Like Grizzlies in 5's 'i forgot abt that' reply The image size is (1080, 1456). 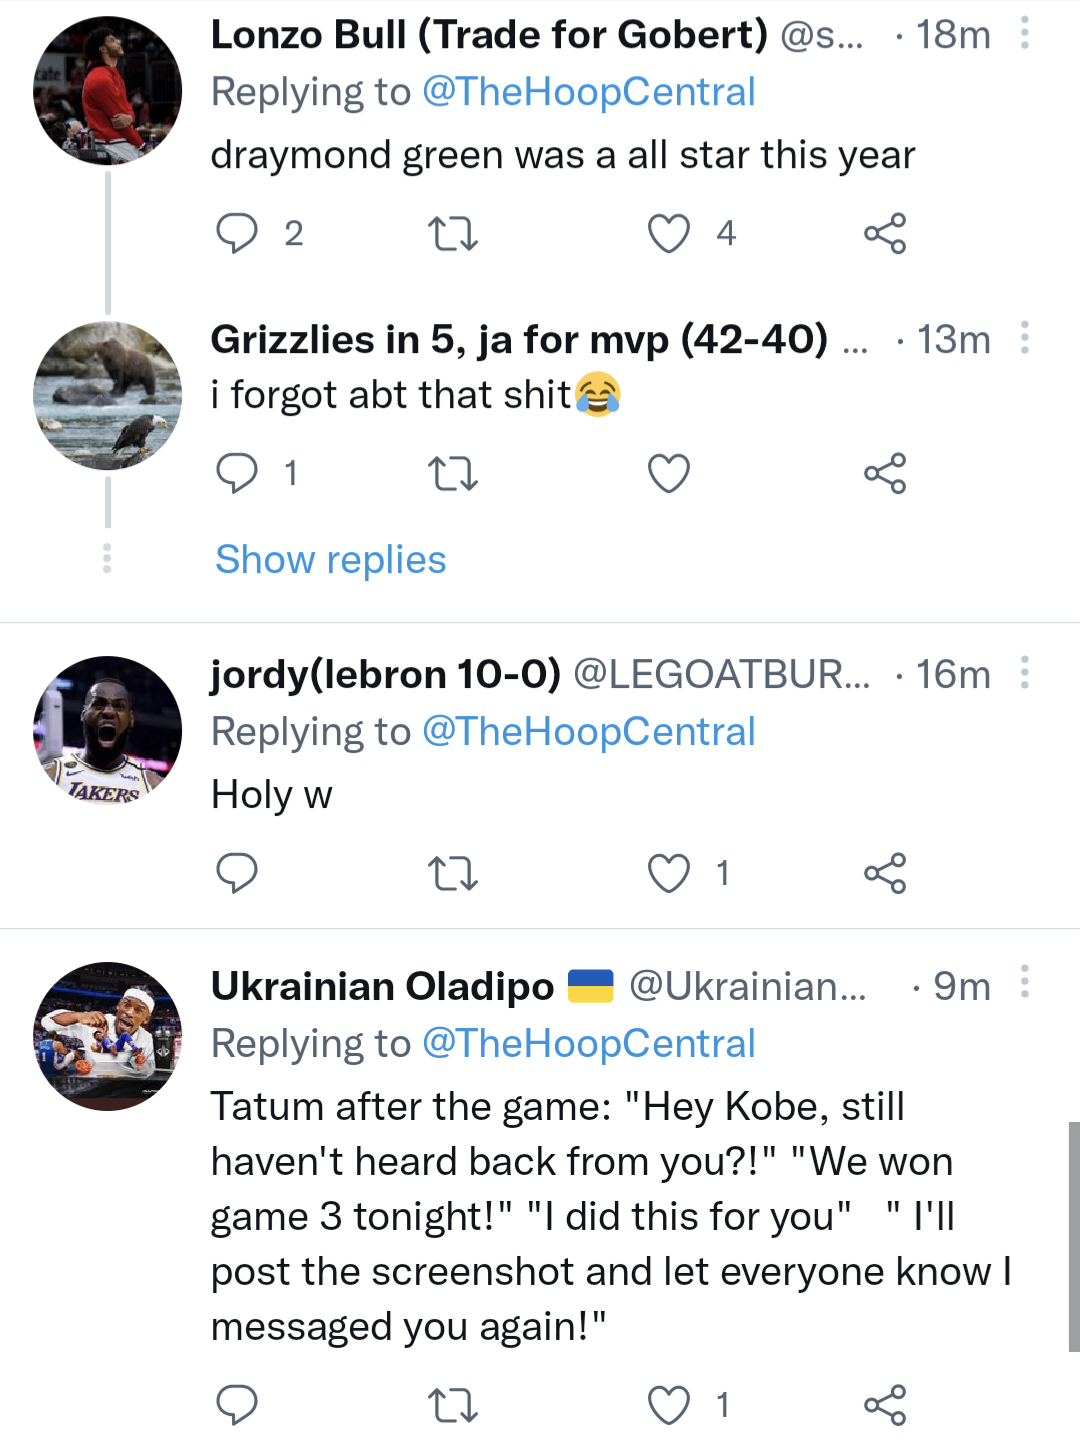tap(669, 473)
